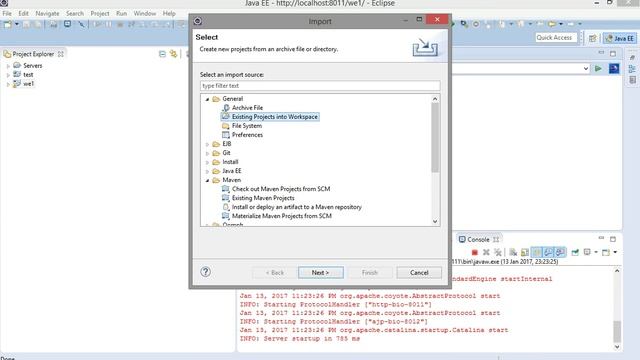Click the red Terminate button in Console
The width and height of the screenshot is (640, 360).
tap(475, 252)
